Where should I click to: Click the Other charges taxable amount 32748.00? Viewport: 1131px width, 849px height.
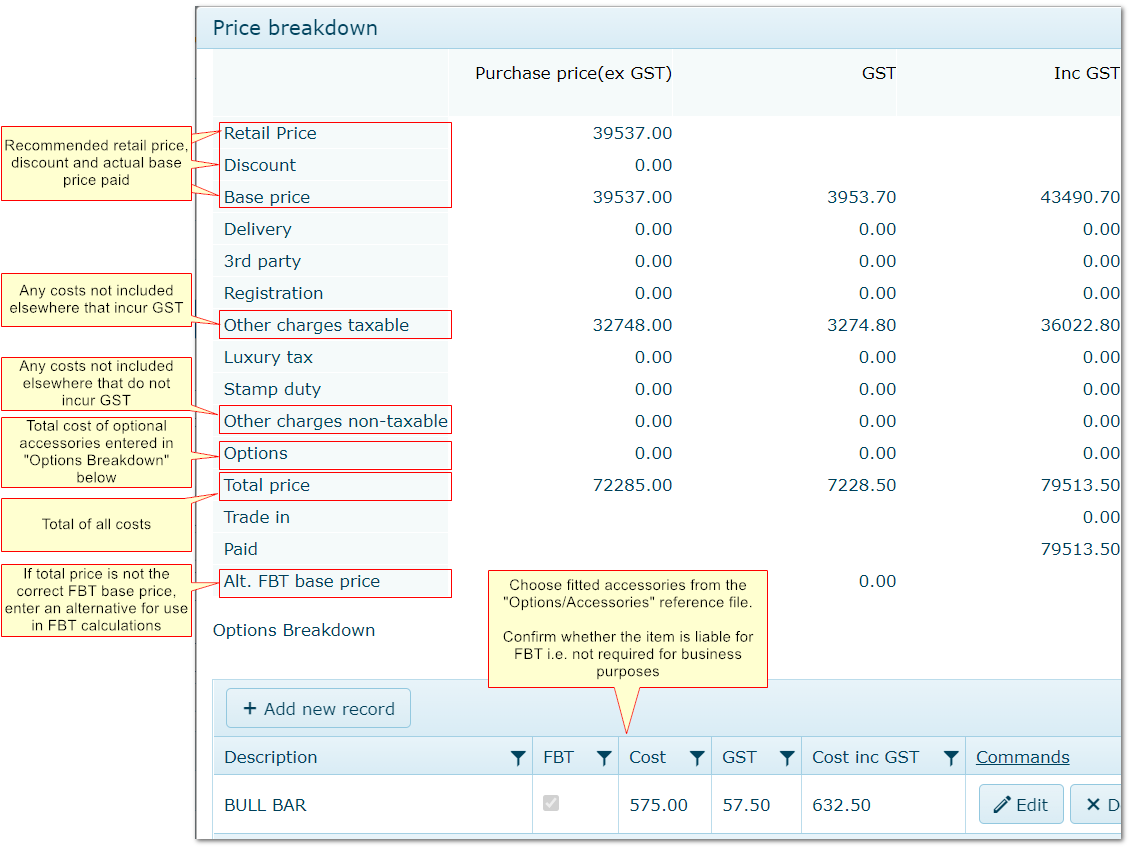point(632,325)
